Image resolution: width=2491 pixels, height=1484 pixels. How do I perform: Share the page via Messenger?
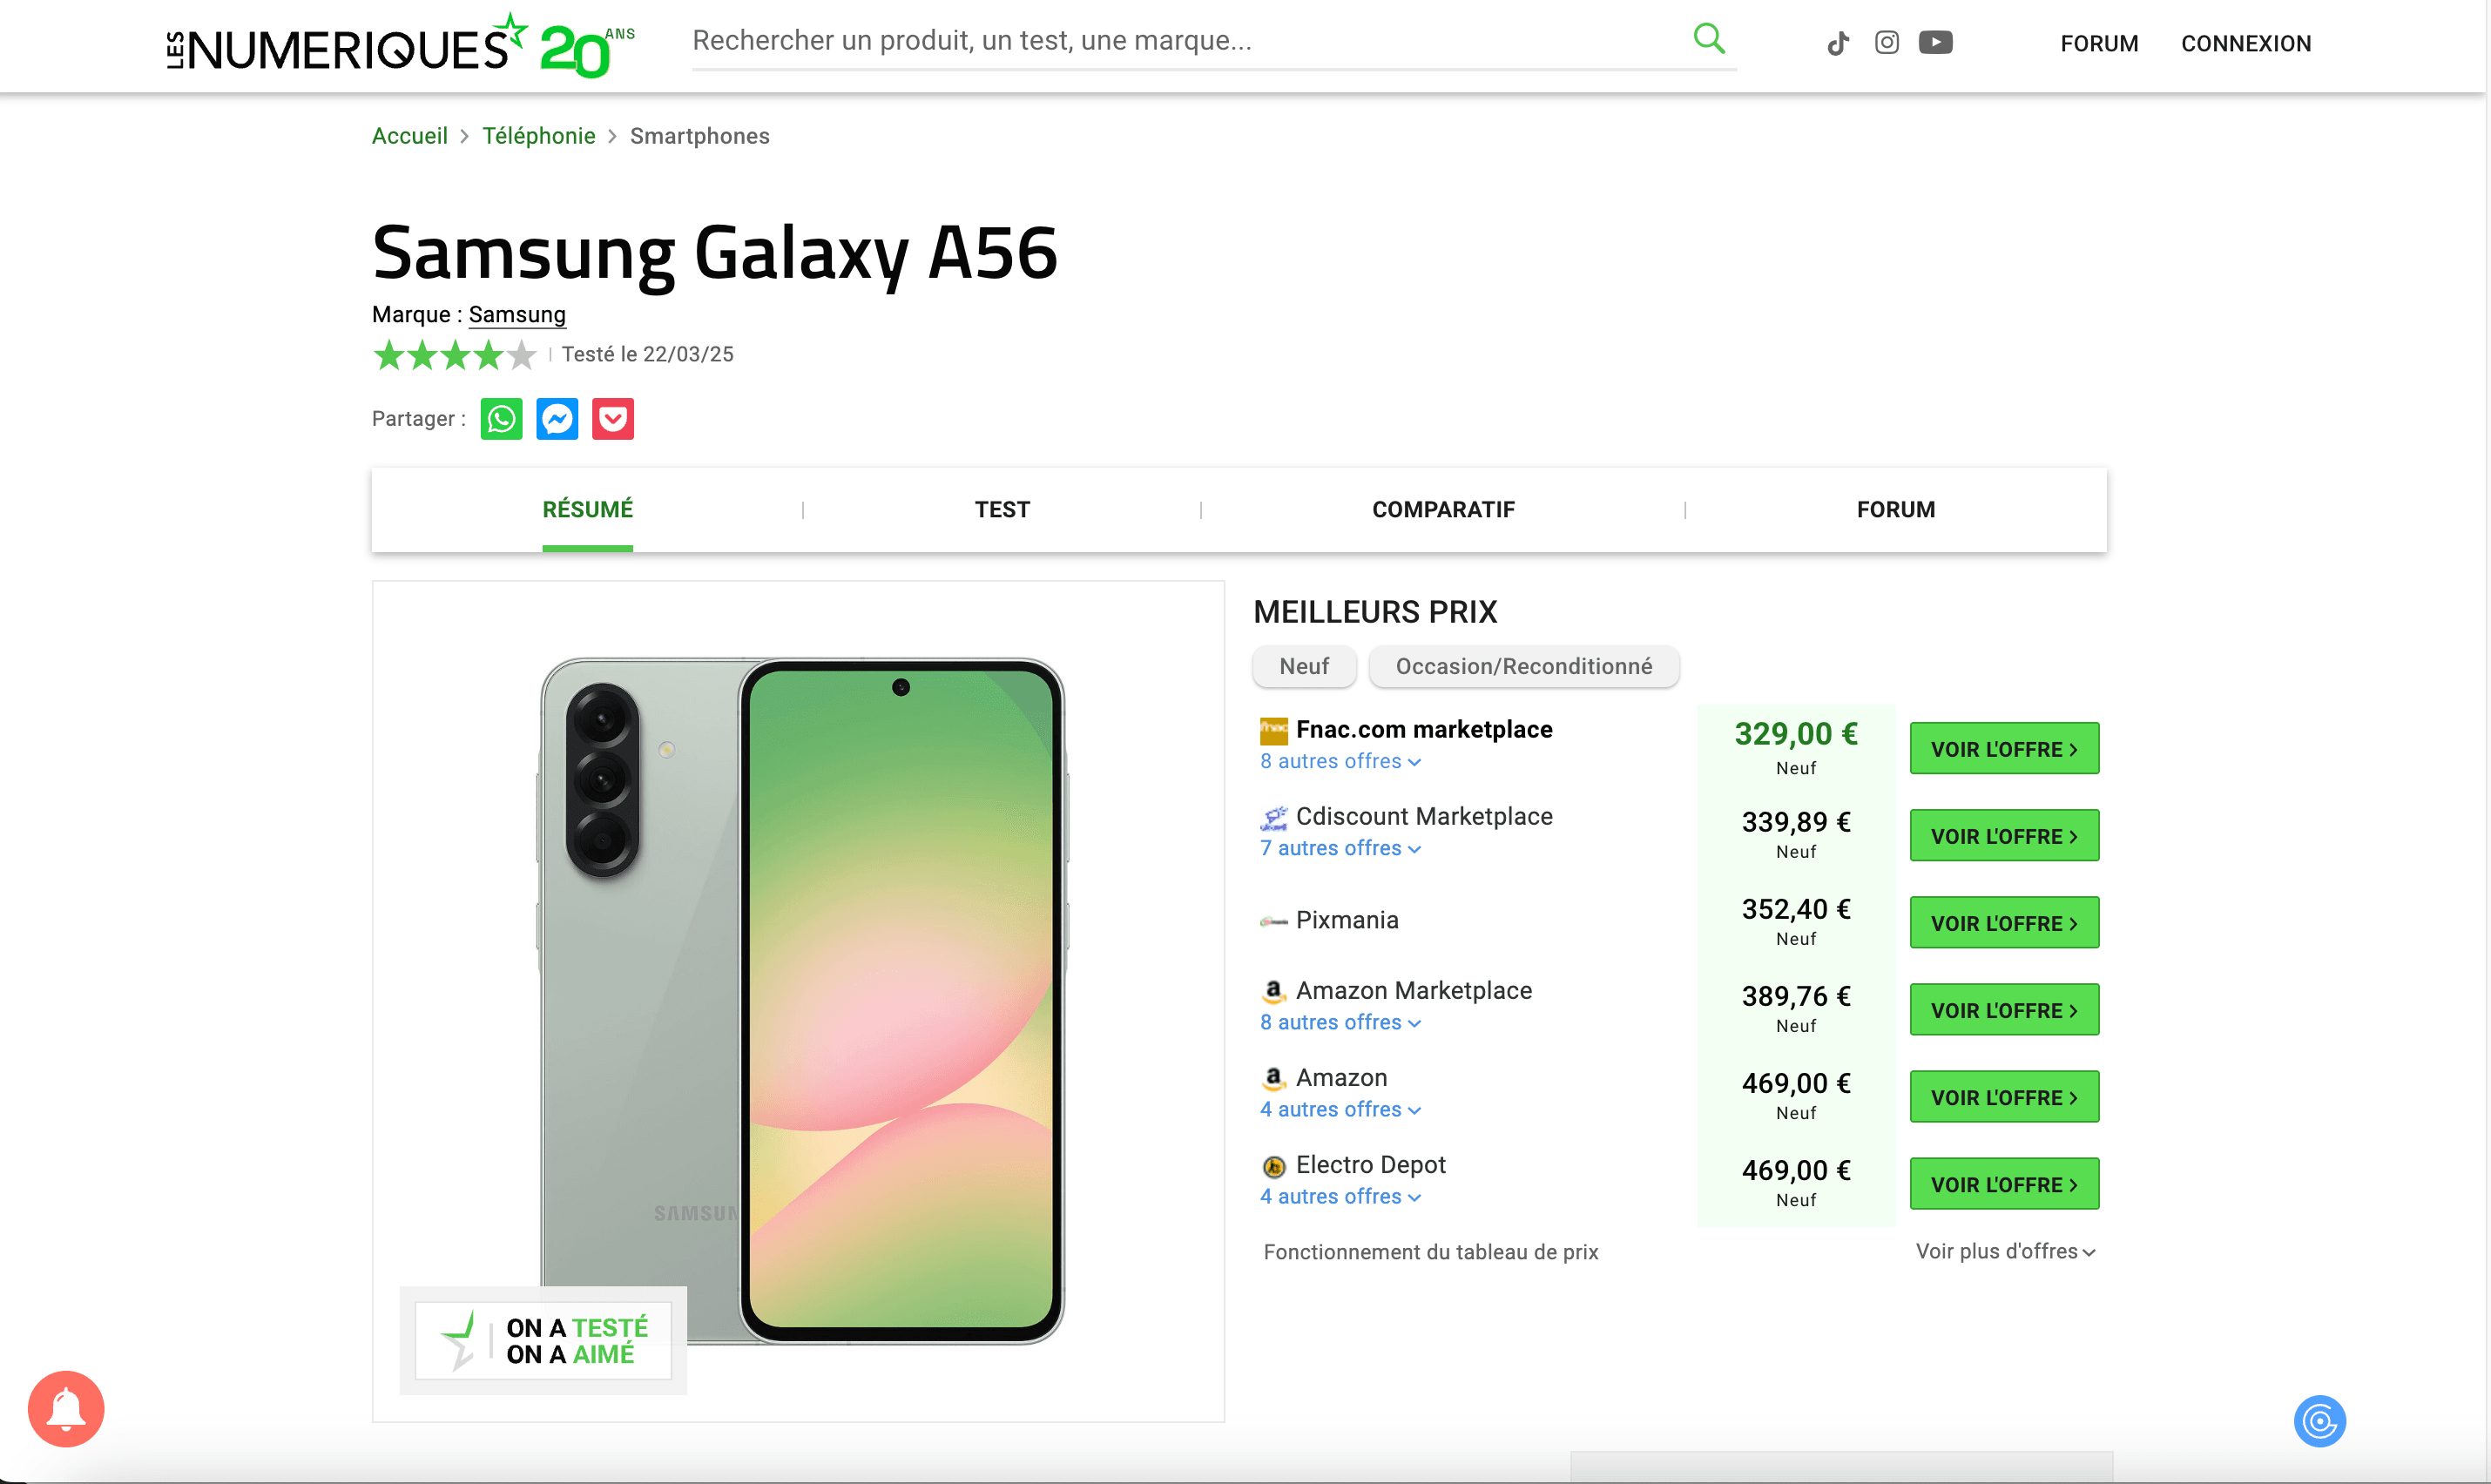[557, 419]
